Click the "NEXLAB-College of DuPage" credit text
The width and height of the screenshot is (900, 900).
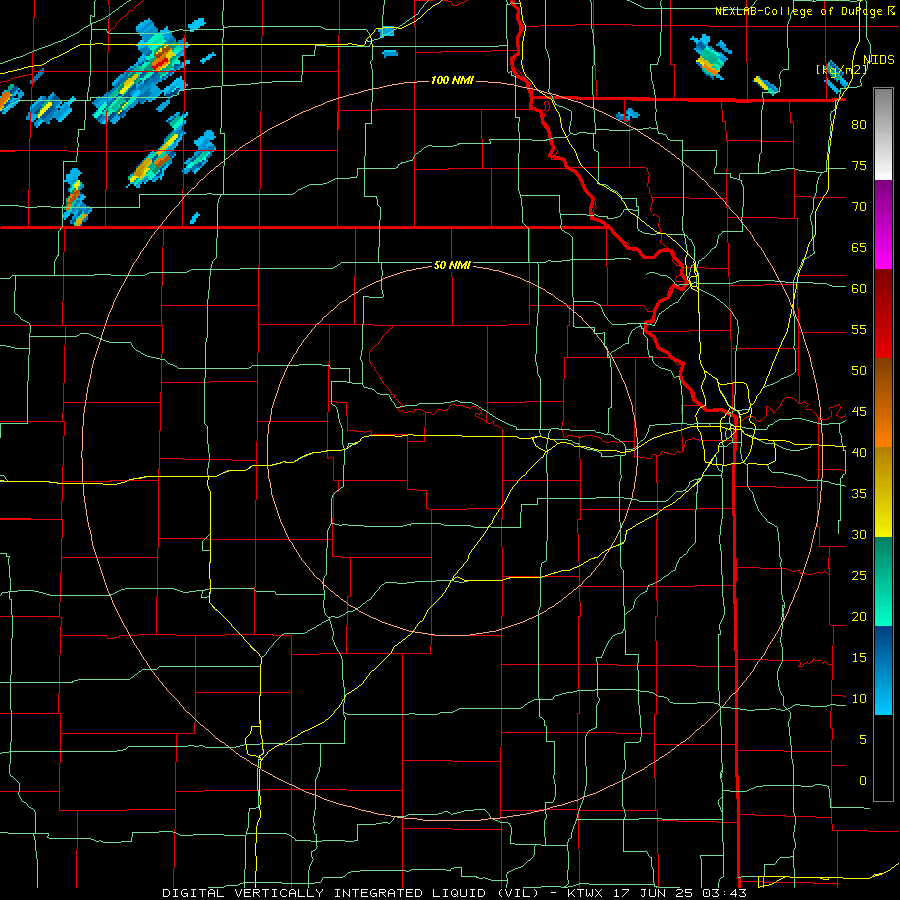point(800,11)
